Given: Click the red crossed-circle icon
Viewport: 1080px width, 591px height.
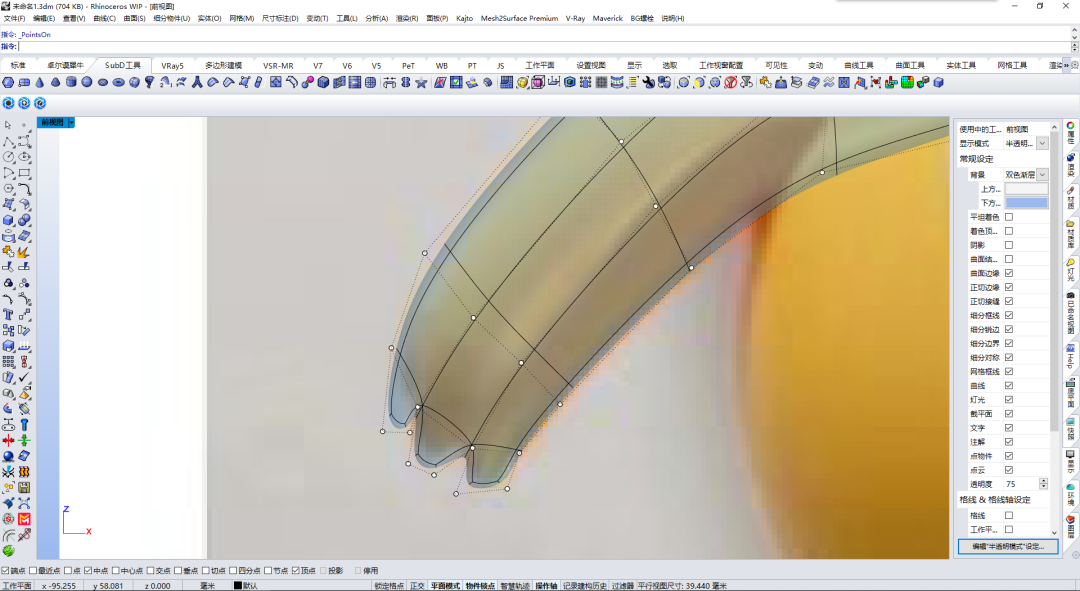Looking at the screenshot, I should pos(730,83).
